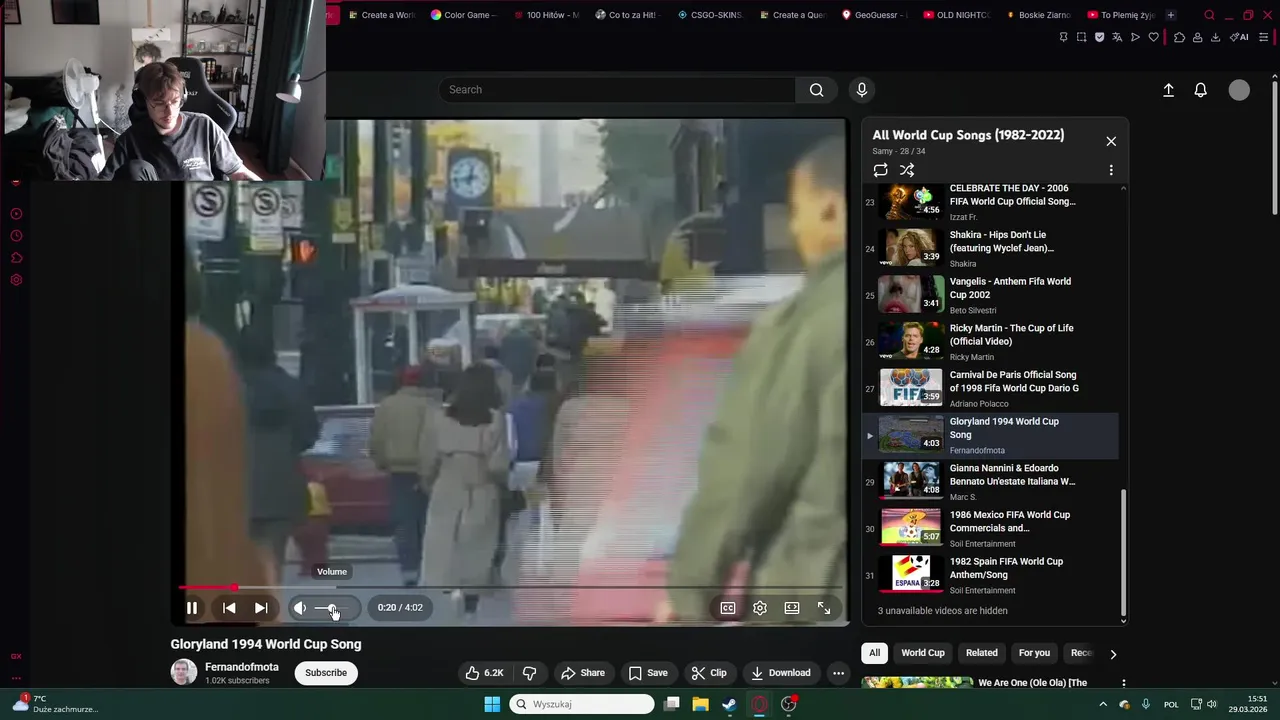This screenshot has height=720, width=1280.
Task: Open the Opera AI assistant
Action: [1240, 37]
